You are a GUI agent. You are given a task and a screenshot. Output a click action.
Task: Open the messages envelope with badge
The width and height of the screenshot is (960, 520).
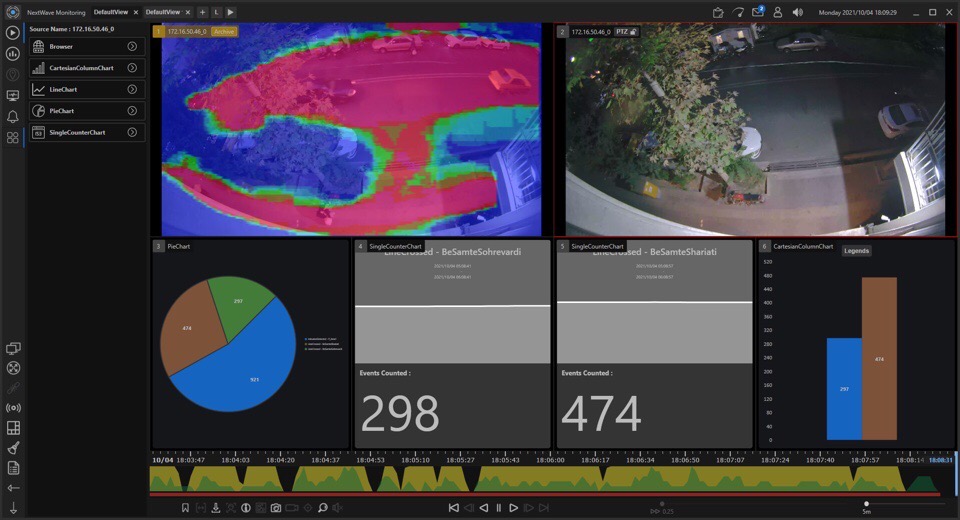(x=758, y=12)
